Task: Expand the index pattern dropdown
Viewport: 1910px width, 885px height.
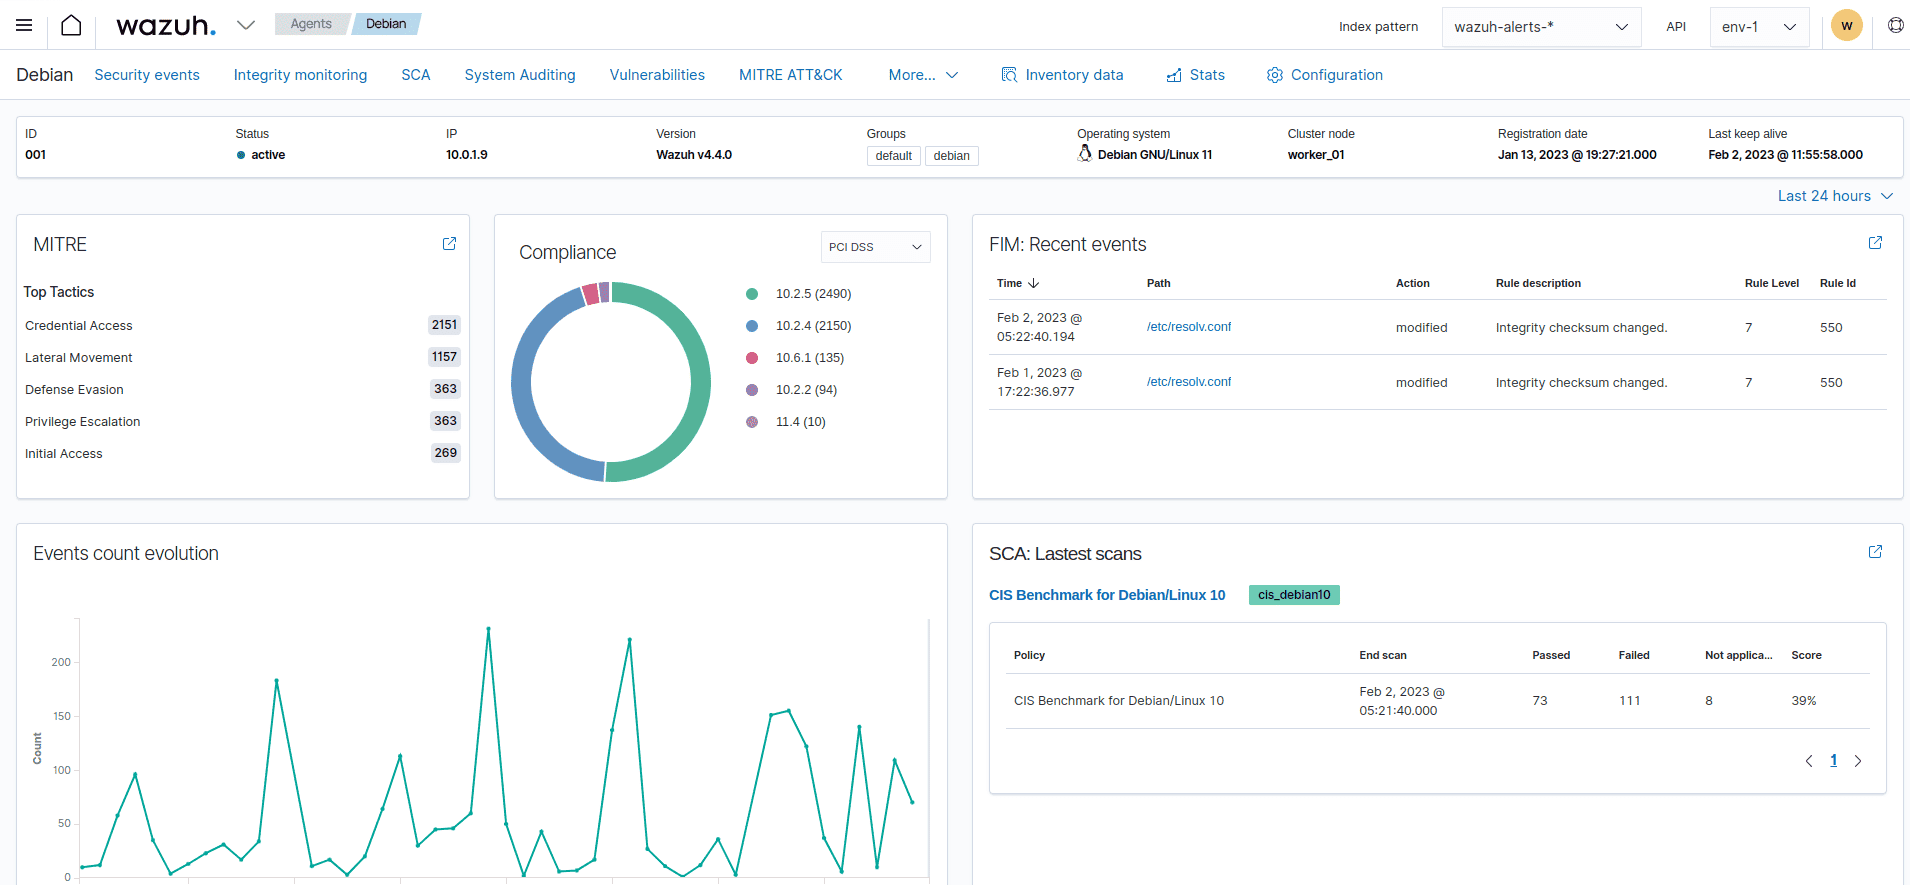Action: (1540, 27)
